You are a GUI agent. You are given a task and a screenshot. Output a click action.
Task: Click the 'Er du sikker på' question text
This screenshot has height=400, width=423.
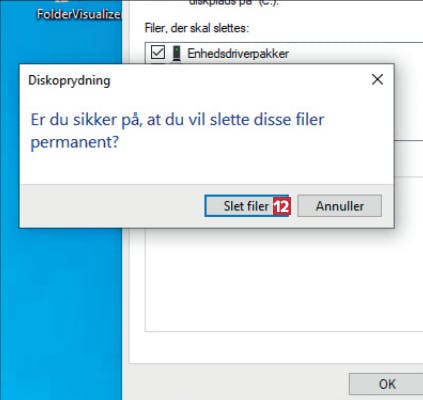tap(86, 120)
